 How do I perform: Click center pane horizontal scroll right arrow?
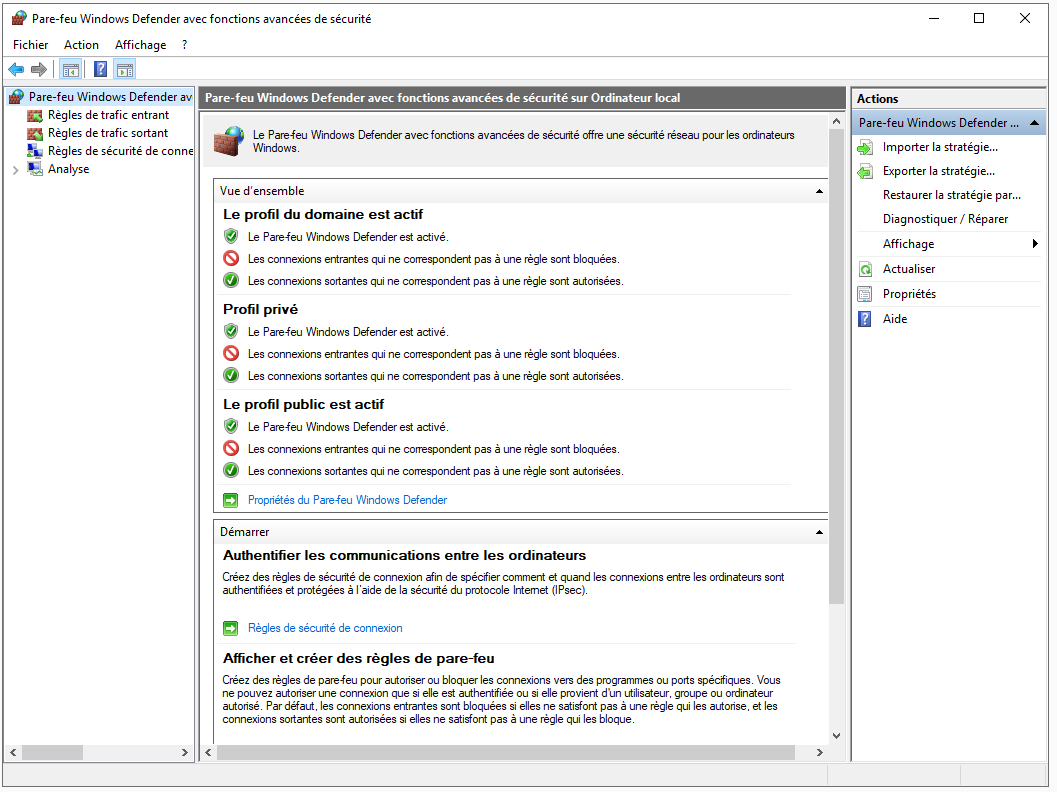(x=820, y=753)
